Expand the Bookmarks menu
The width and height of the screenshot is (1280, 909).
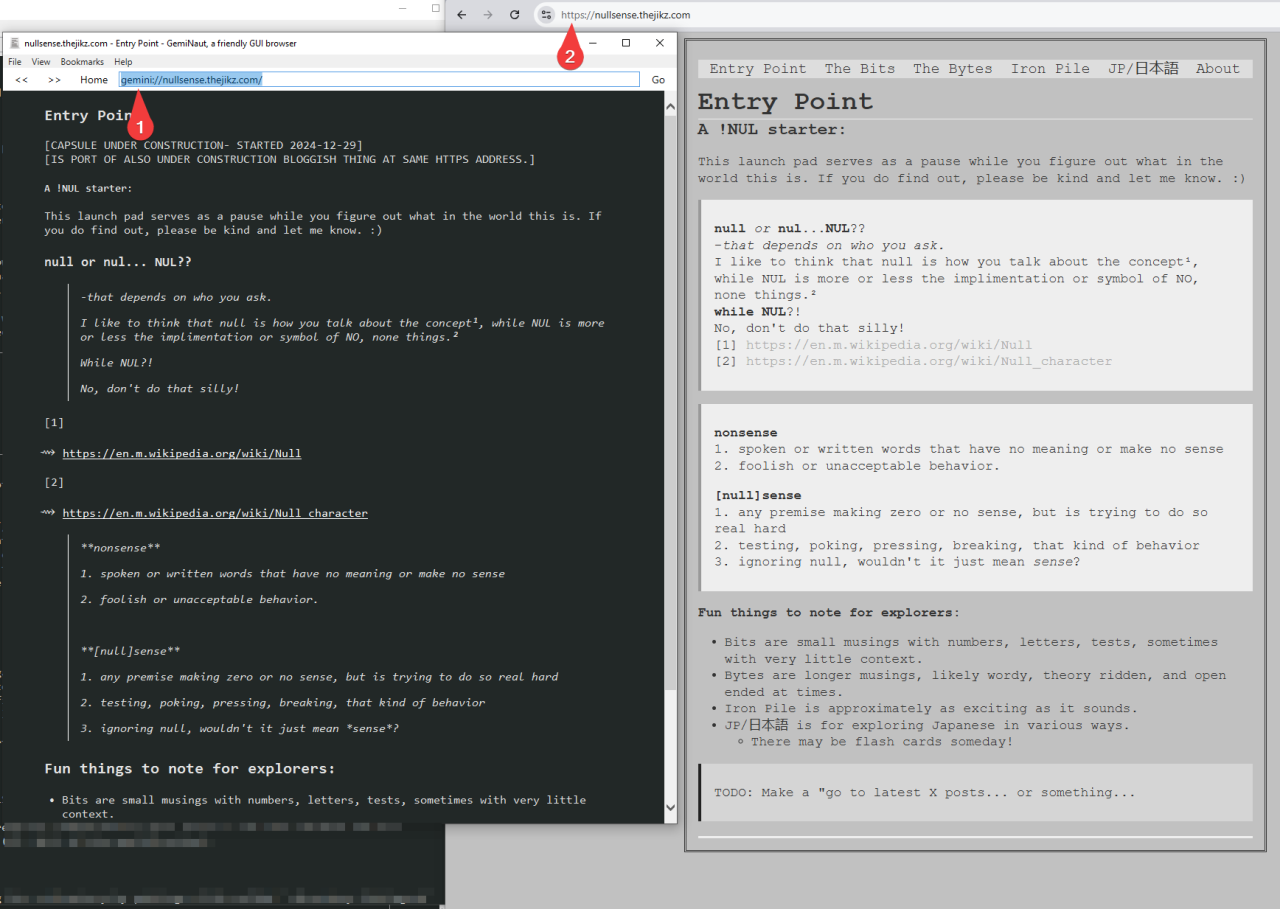(82, 62)
